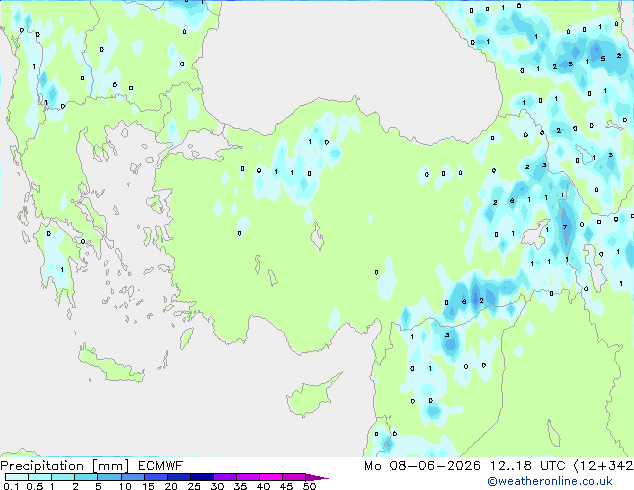Image resolution: width=634 pixels, height=490 pixels.
Task: Open the weatheronline.co.uk link
Action: pyautogui.click(x=550, y=481)
